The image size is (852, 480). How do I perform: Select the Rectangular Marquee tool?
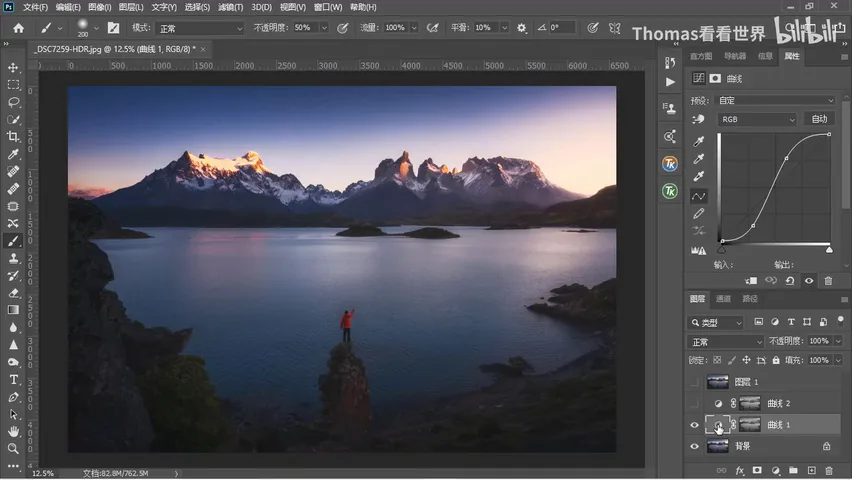pos(14,85)
